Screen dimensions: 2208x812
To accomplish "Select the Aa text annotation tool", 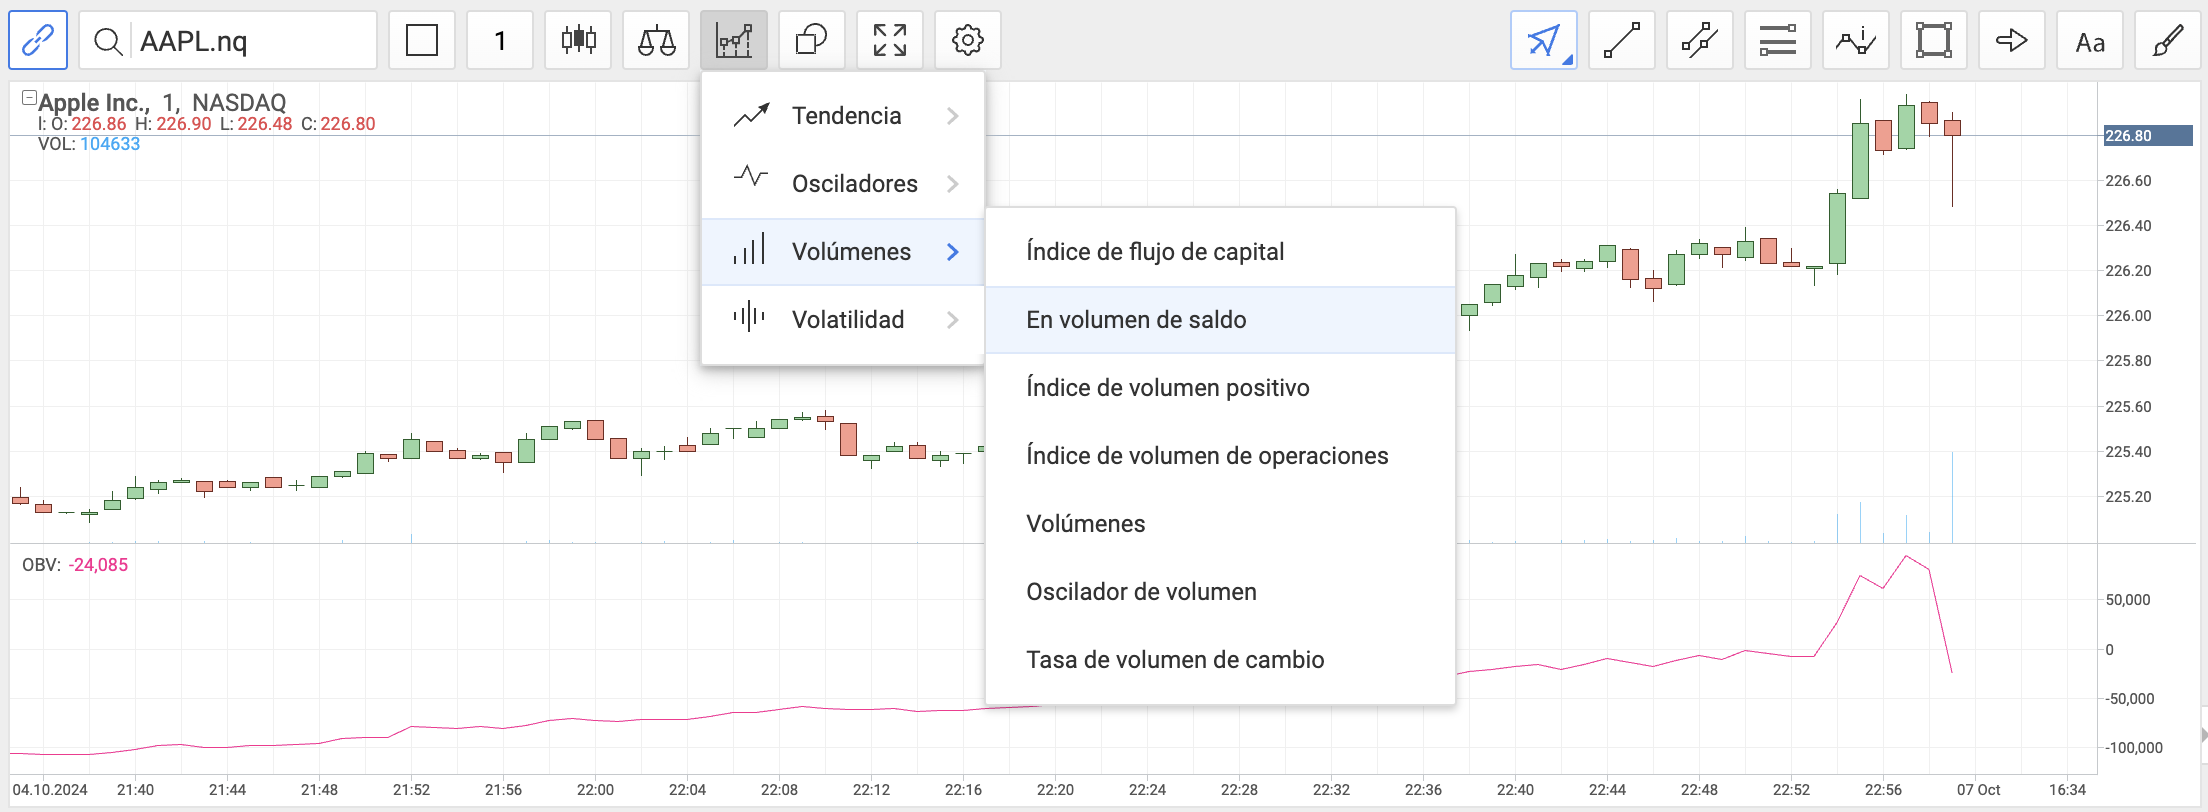I will [x=2090, y=41].
